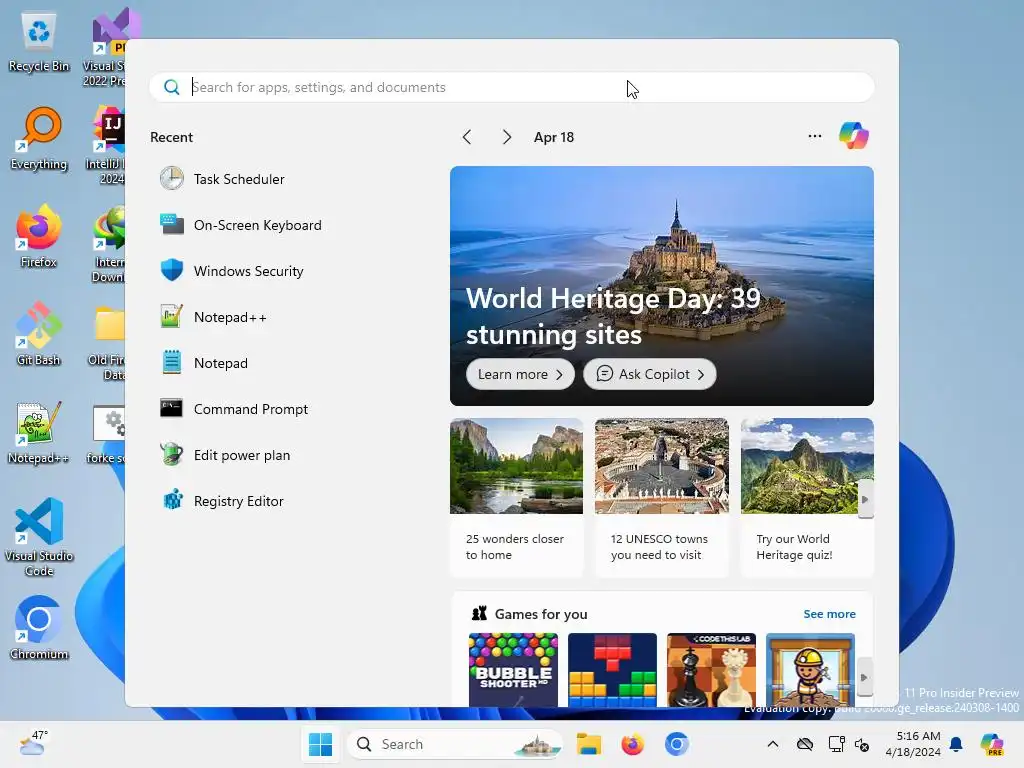The image size is (1024, 768).
Task: Open Try our World Heritage quiz card
Action: (807, 498)
